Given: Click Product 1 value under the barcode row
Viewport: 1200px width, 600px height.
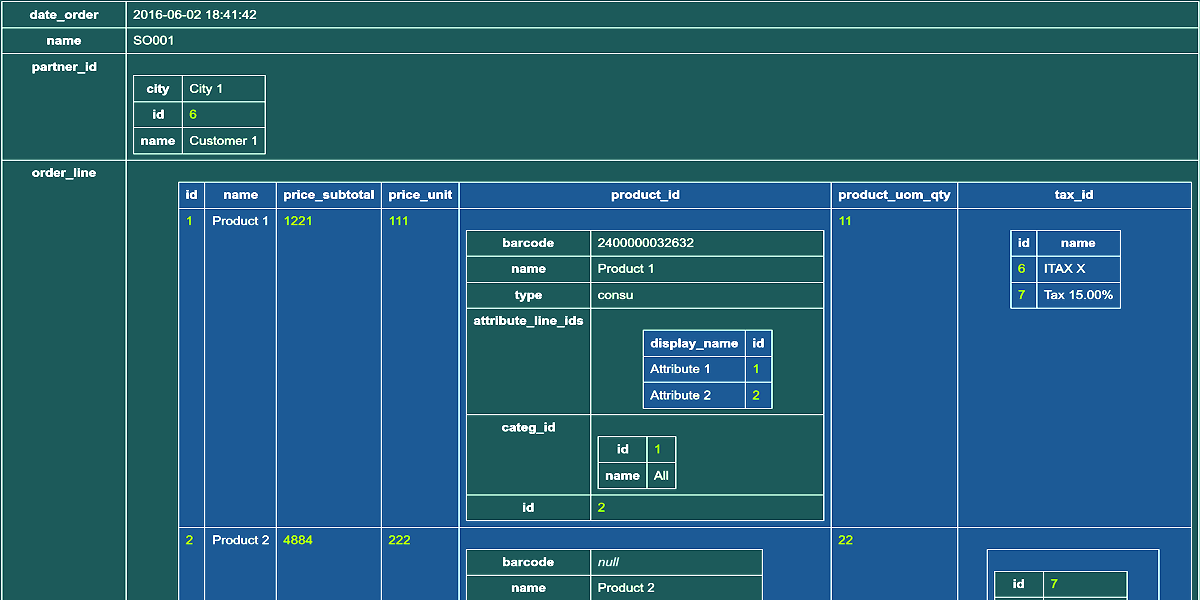Looking at the screenshot, I should click(626, 269).
